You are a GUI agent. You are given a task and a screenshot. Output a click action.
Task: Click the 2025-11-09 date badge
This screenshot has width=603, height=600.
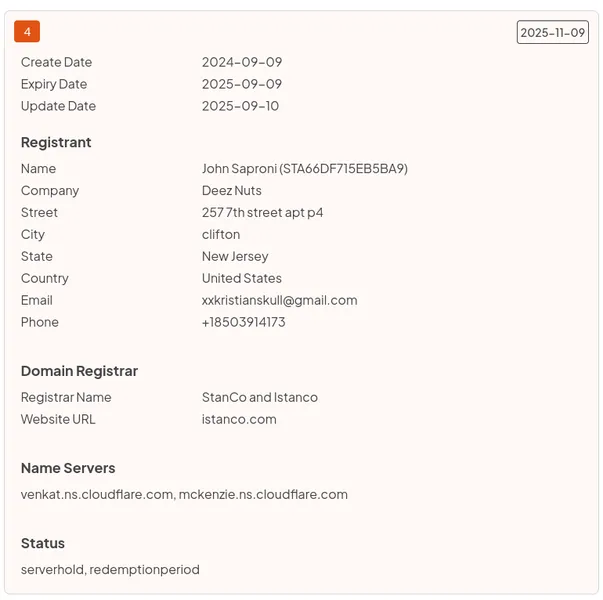coord(552,32)
